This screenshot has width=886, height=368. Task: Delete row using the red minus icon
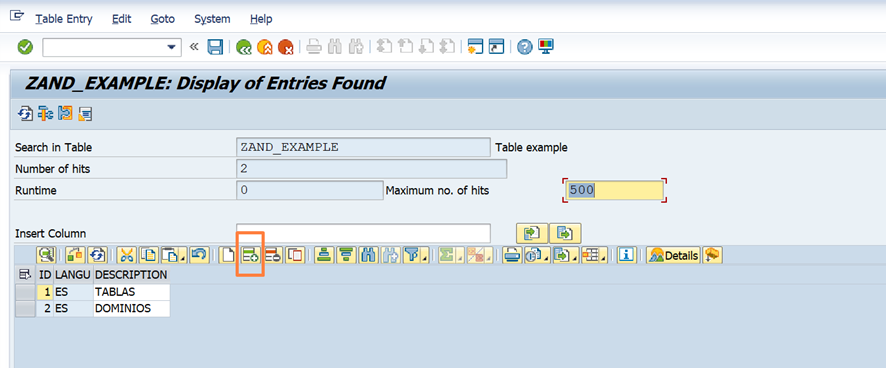click(273, 255)
